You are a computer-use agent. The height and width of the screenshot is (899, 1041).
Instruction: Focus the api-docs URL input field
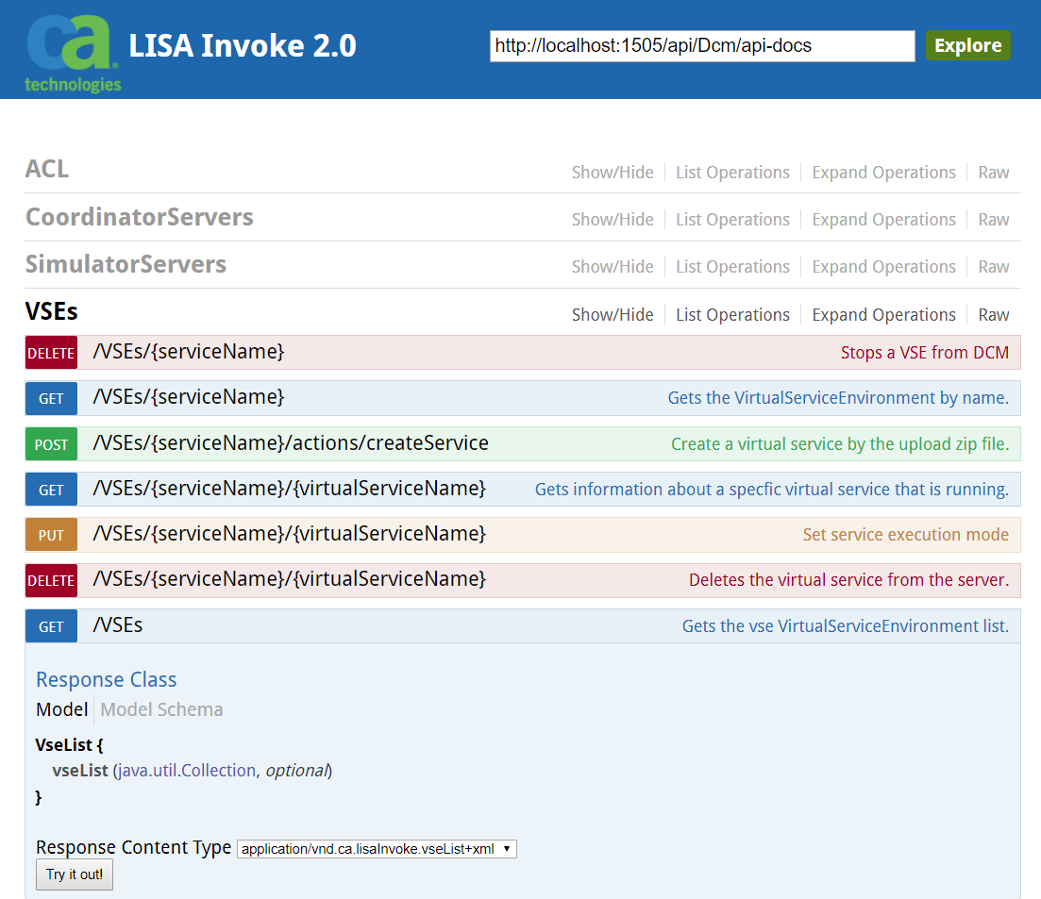tap(702, 46)
